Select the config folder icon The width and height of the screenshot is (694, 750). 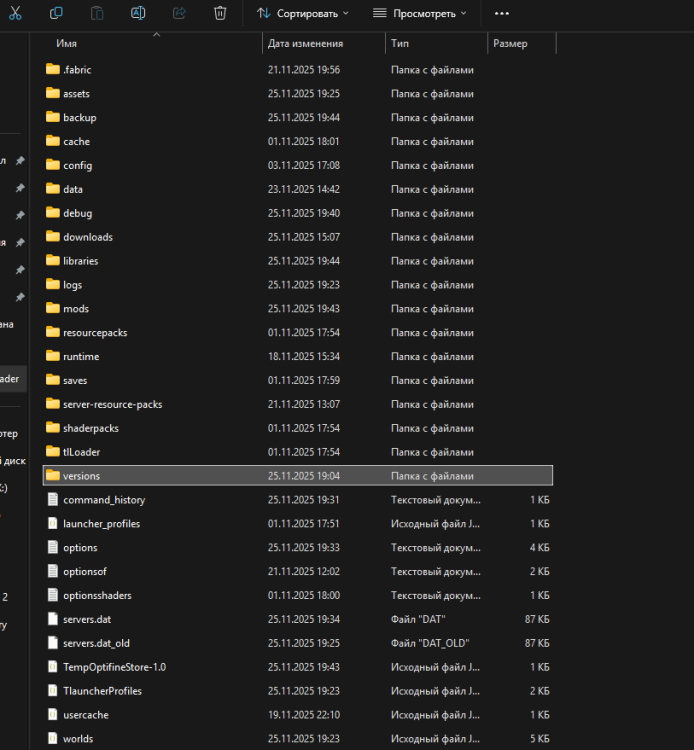[53, 165]
